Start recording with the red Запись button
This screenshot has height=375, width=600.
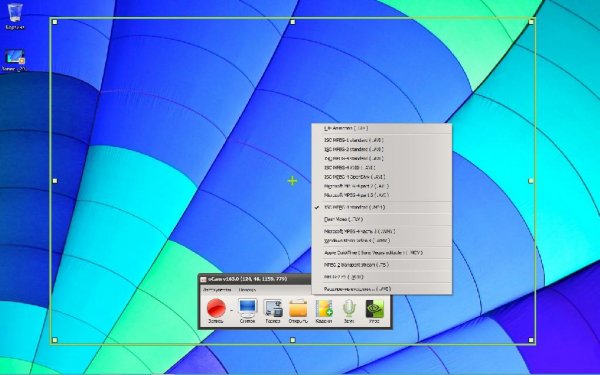pyautogui.click(x=216, y=310)
